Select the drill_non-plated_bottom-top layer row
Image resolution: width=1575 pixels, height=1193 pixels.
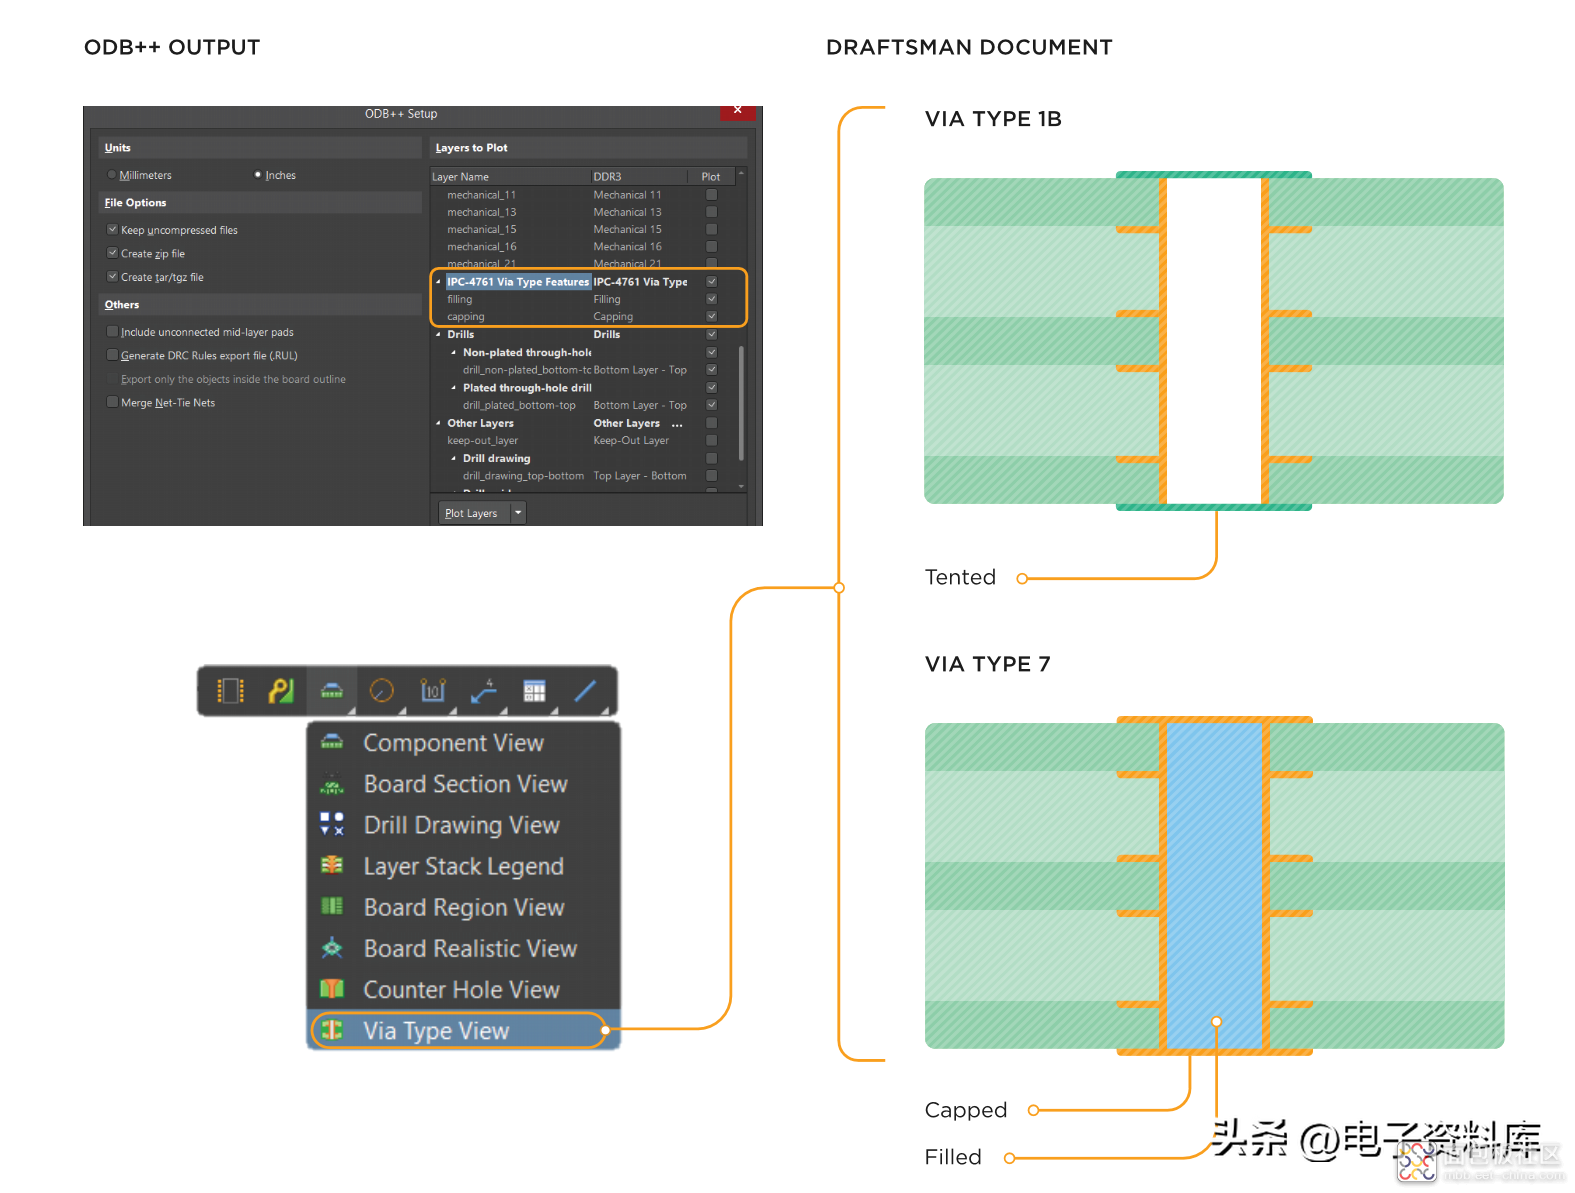527,370
